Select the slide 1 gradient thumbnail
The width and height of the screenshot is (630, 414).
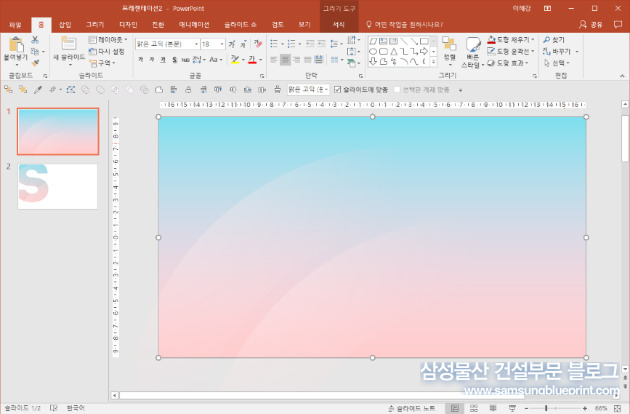point(58,131)
